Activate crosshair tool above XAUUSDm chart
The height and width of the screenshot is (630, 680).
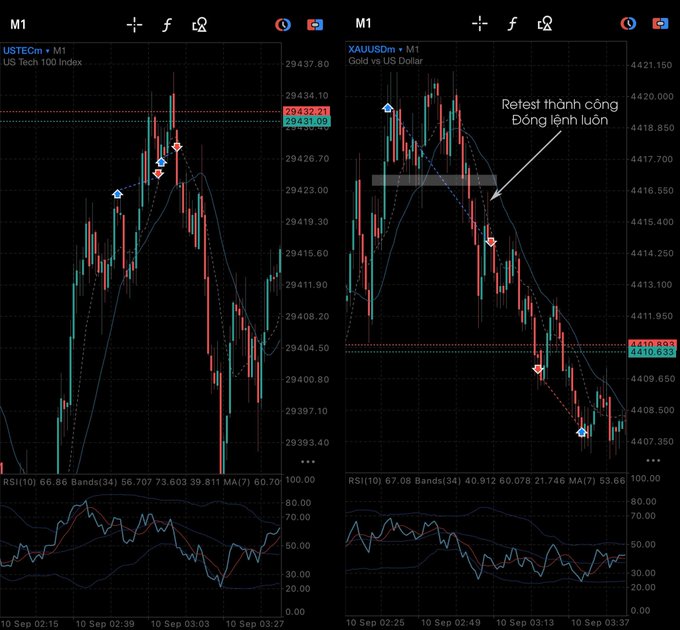coord(480,23)
